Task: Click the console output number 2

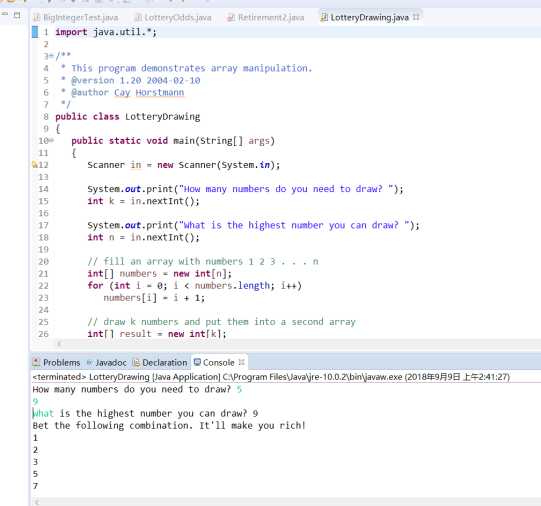Action: pyautogui.click(x=35, y=450)
